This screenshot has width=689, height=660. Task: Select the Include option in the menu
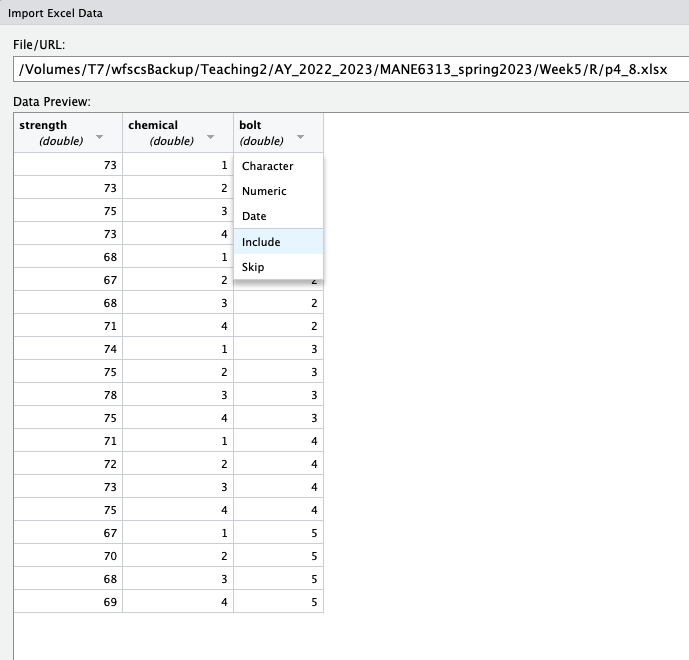[x=261, y=242]
